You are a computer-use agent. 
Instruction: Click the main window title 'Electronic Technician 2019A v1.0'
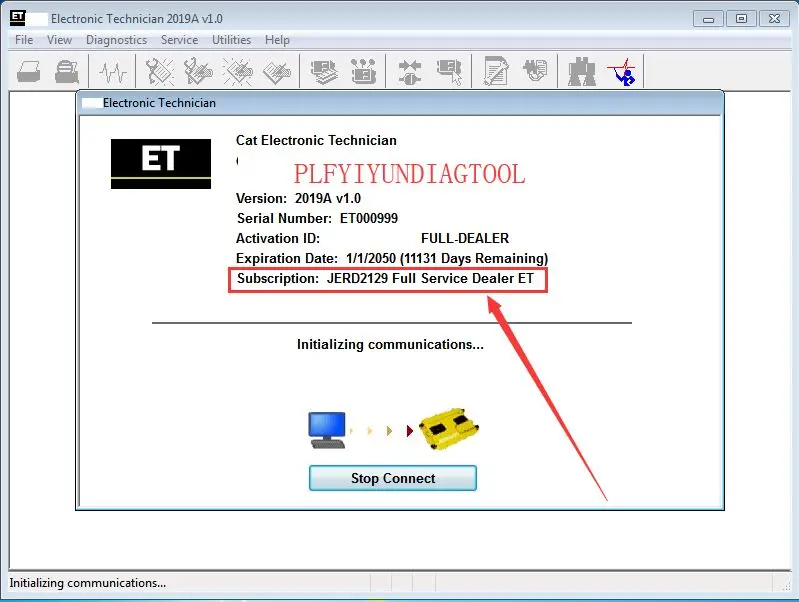pyautogui.click(x=137, y=19)
